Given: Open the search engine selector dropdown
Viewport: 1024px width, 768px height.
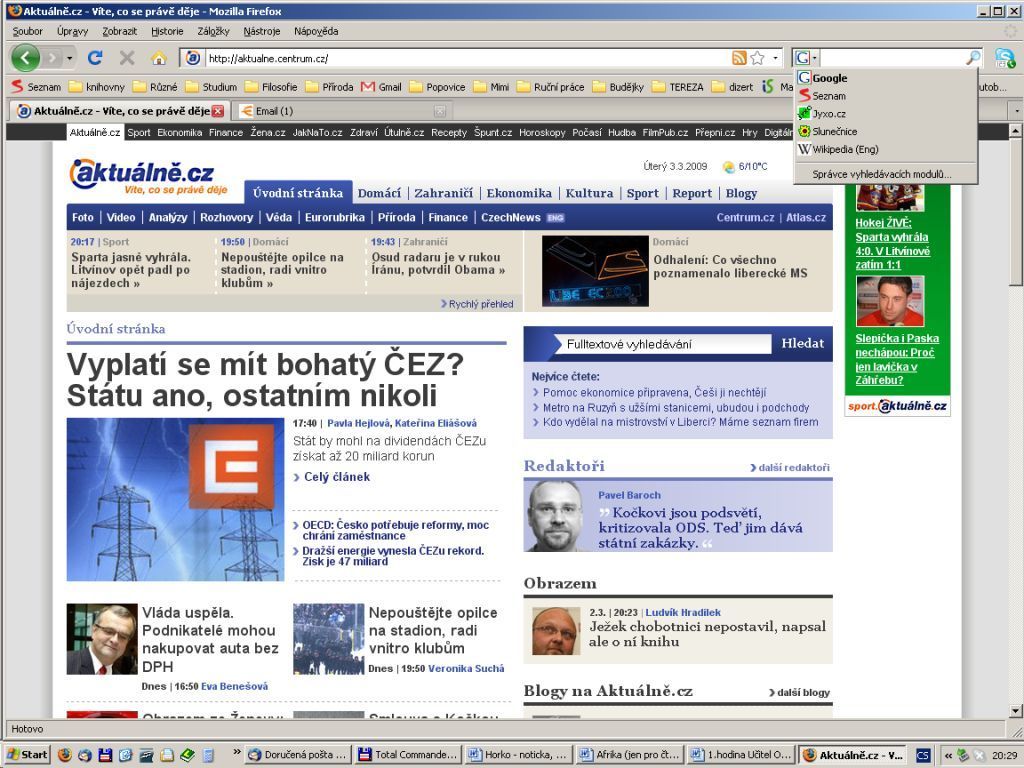Looking at the screenshot, I should (x=807, y=58).
